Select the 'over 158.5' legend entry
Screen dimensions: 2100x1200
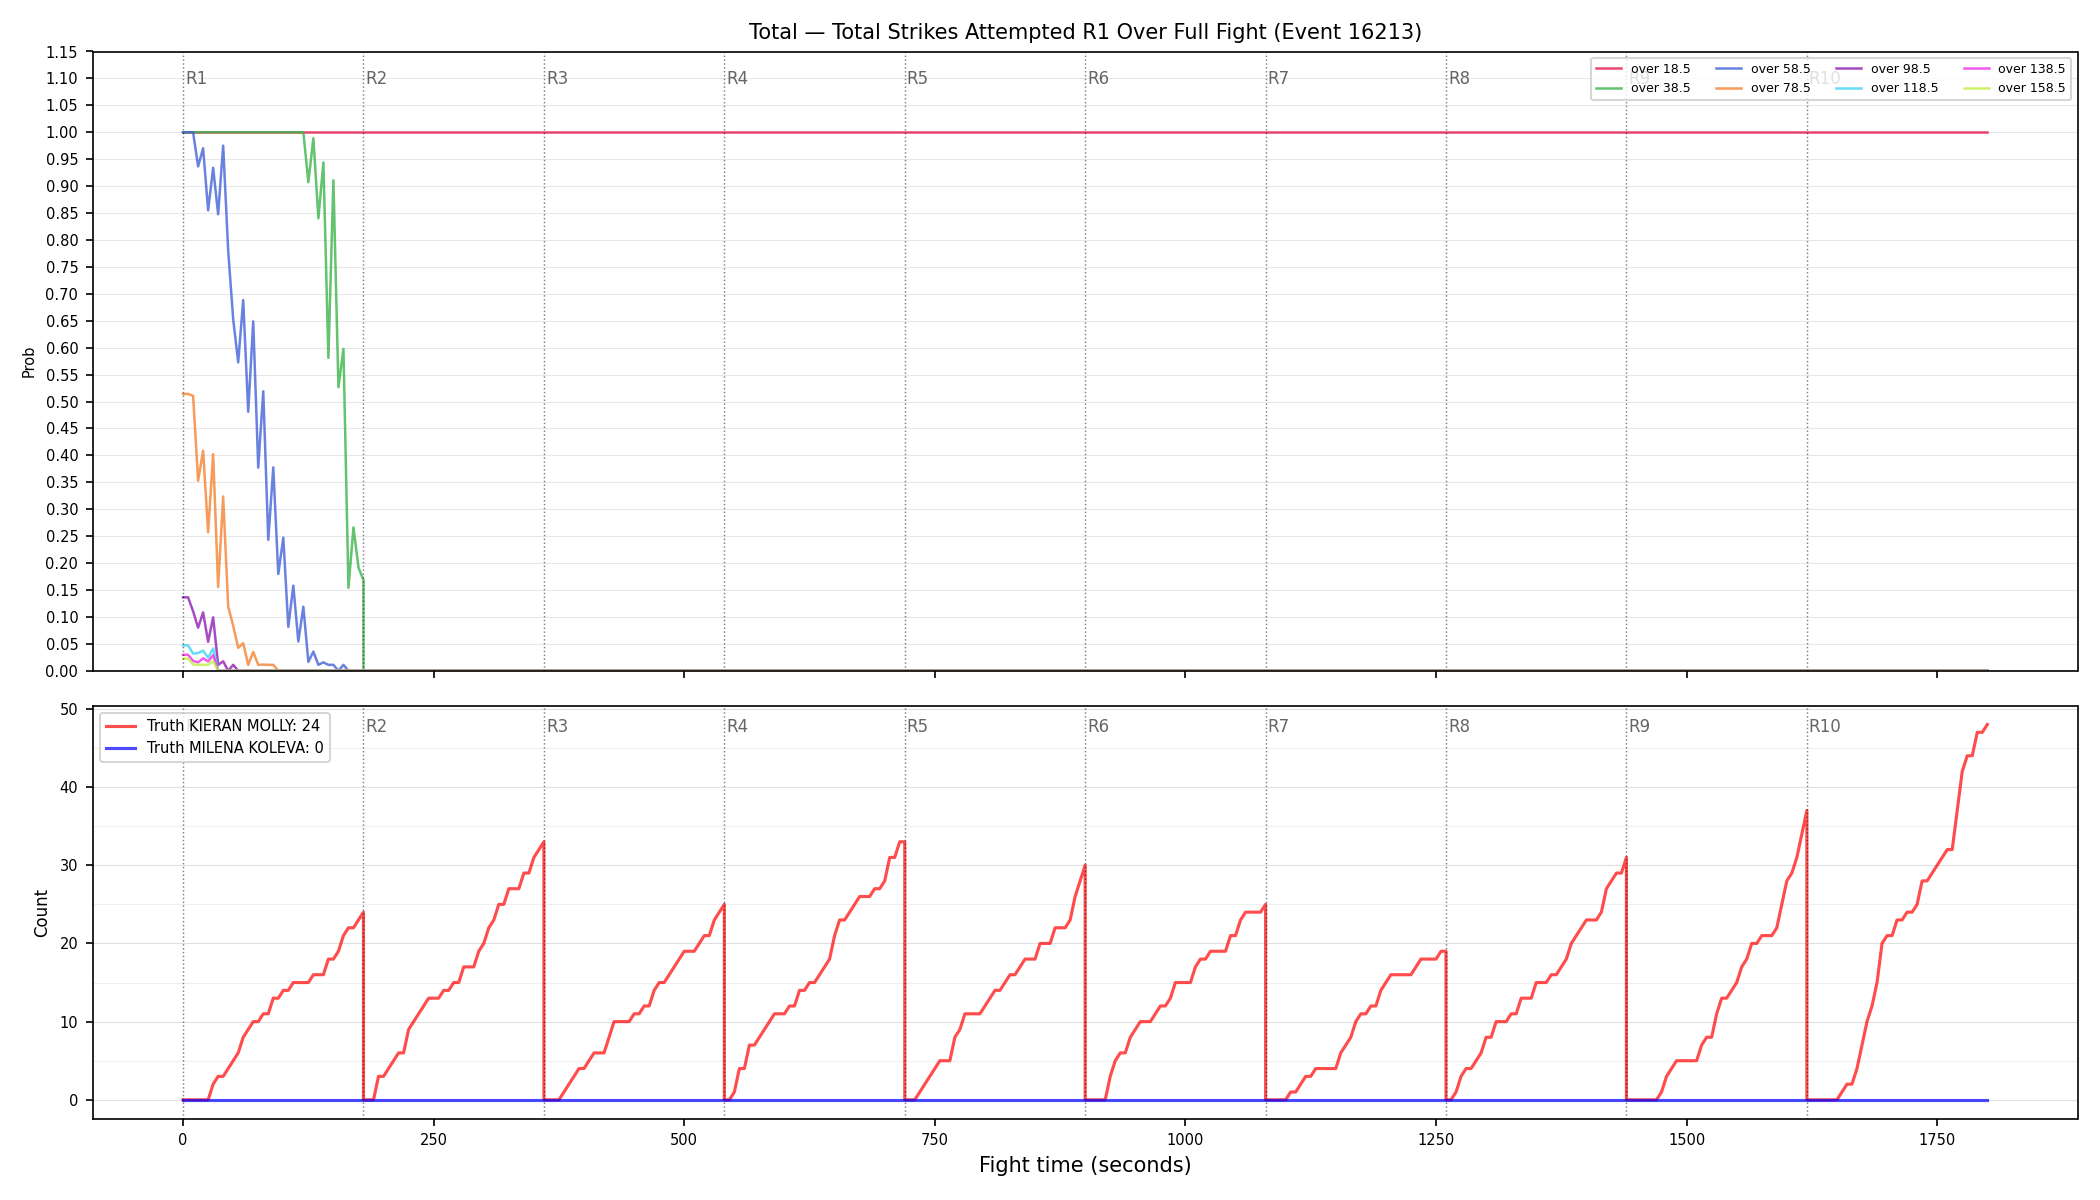click(2014, 88)
